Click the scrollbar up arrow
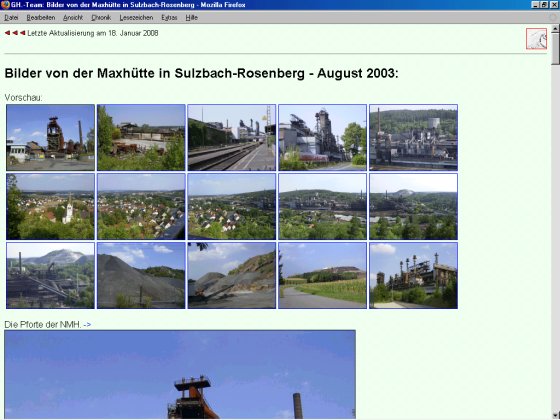Screen dimensions: 560x420 (555, 28)
